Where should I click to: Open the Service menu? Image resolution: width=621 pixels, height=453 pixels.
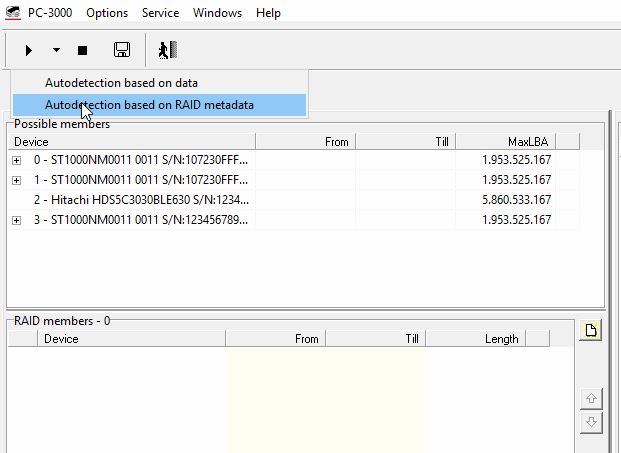[x=160, y=13]
